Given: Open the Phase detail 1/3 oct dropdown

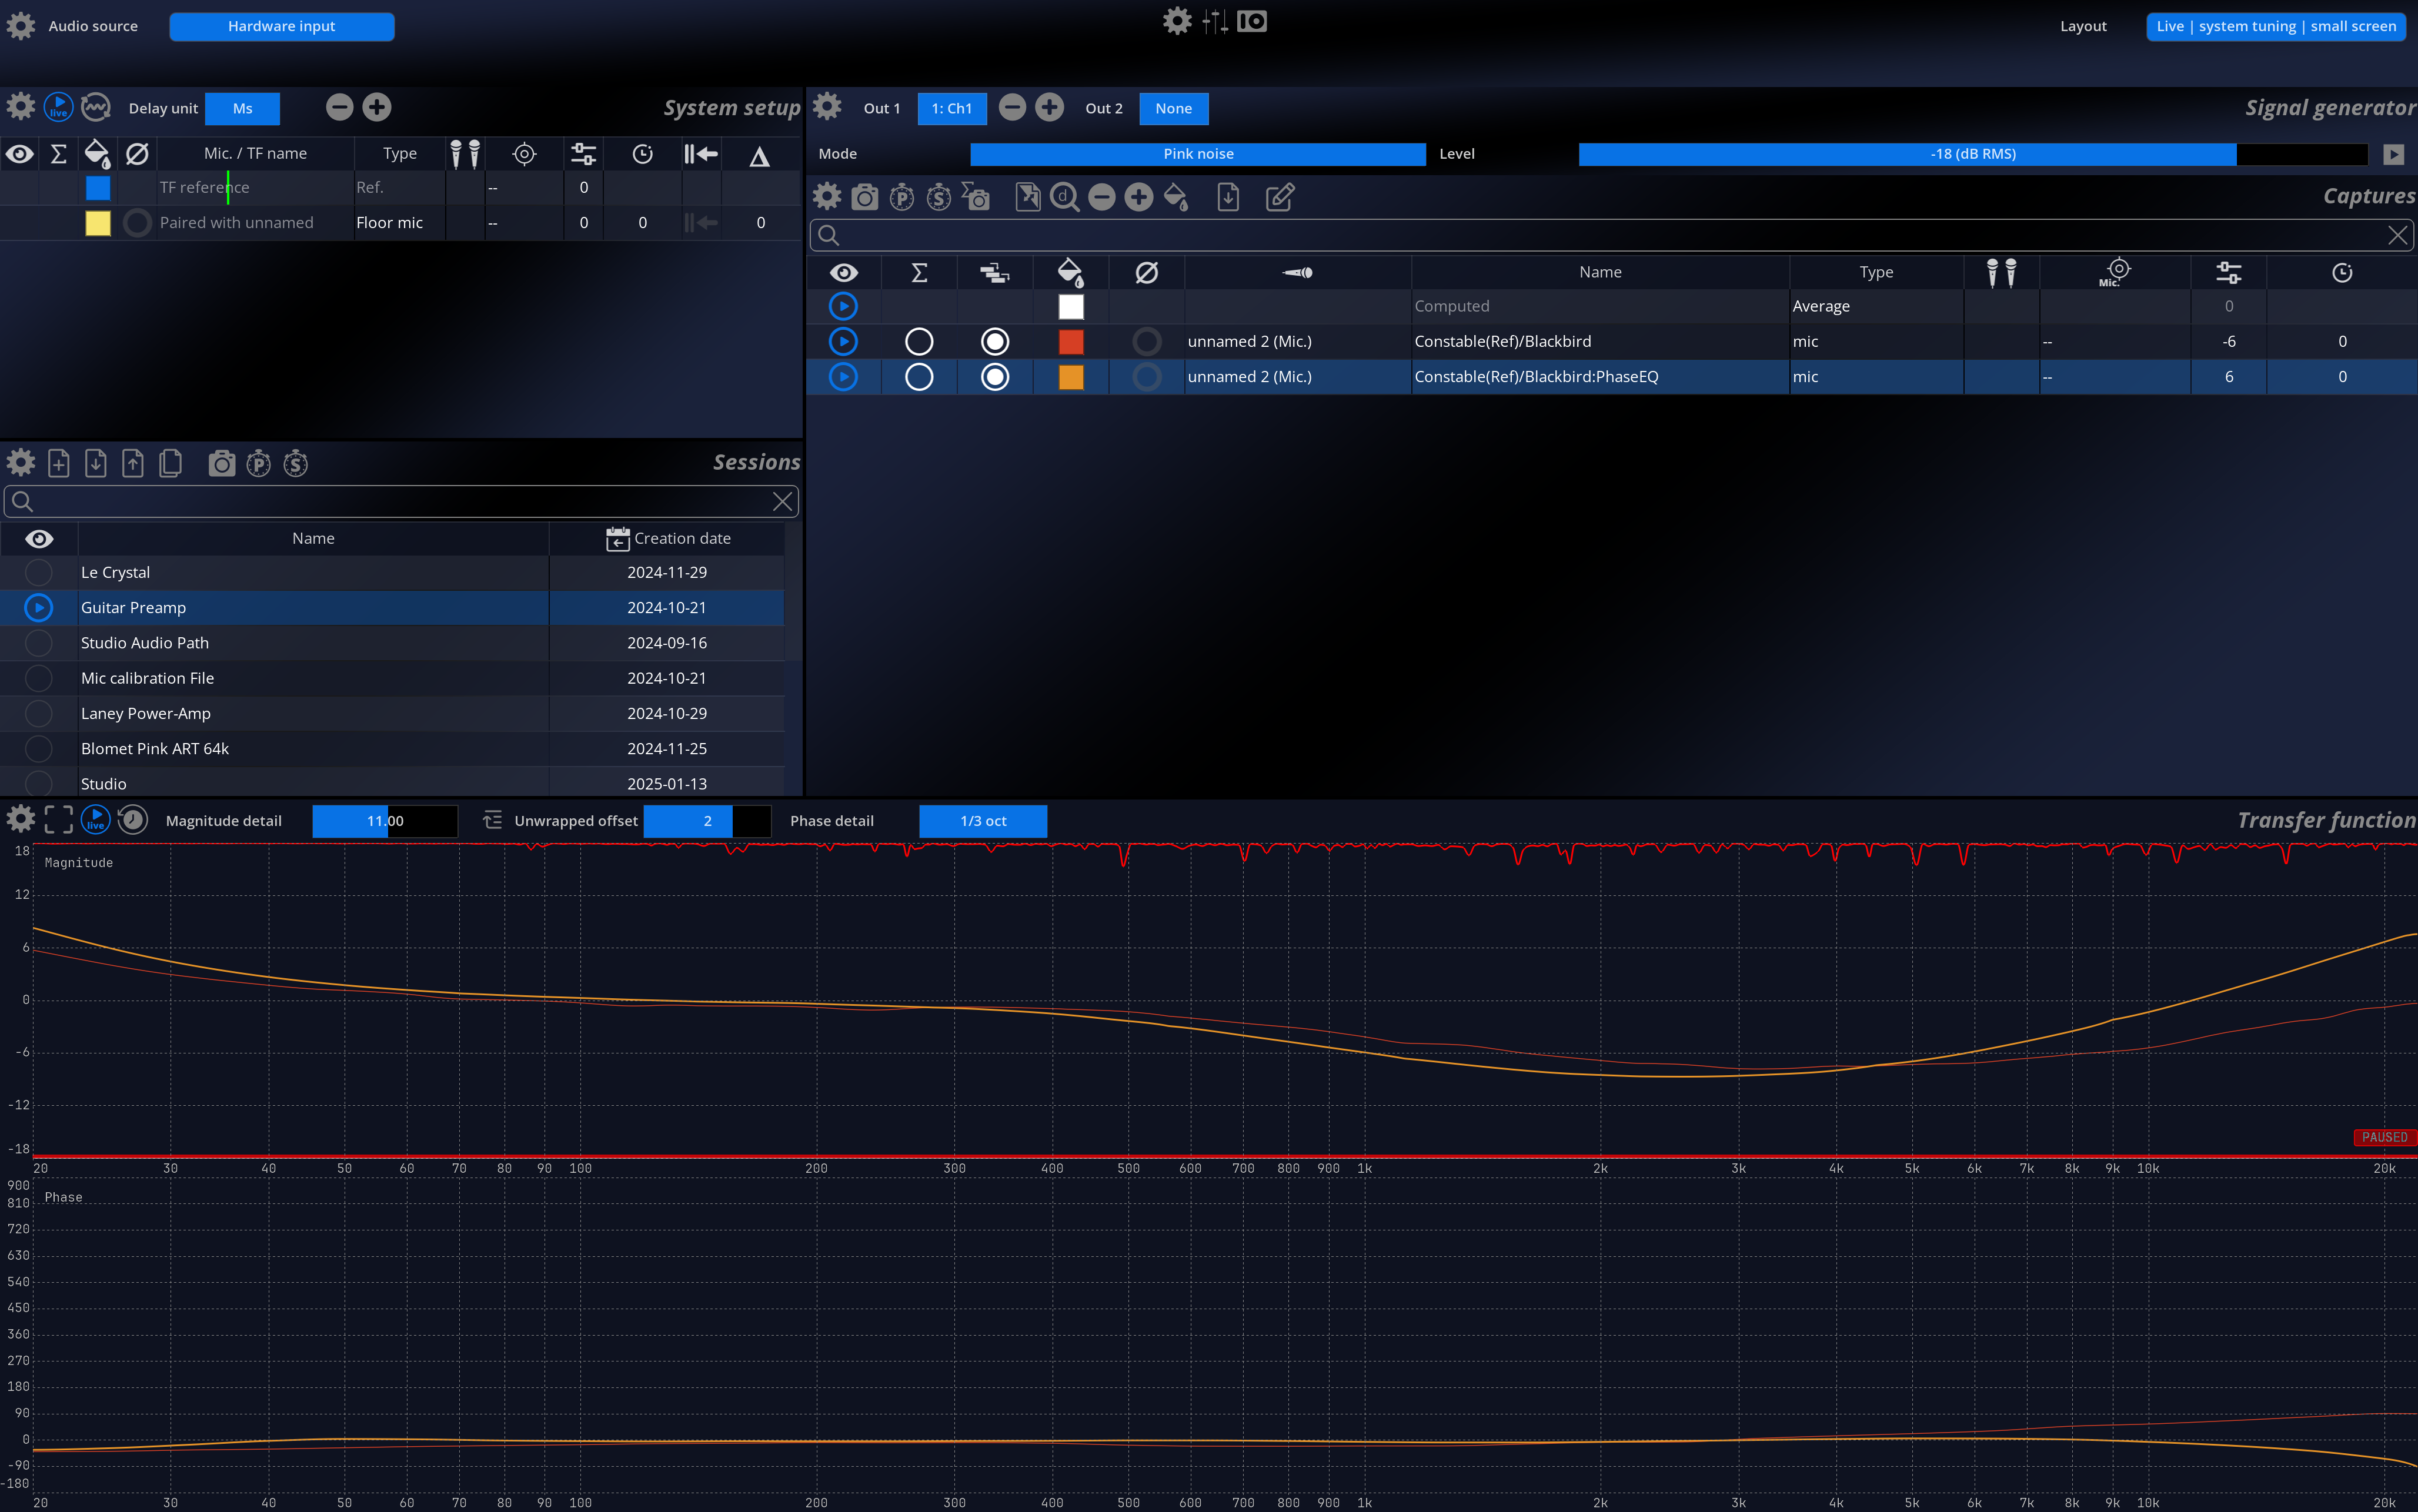Looking at the screenshot, I should pos(983,821).
